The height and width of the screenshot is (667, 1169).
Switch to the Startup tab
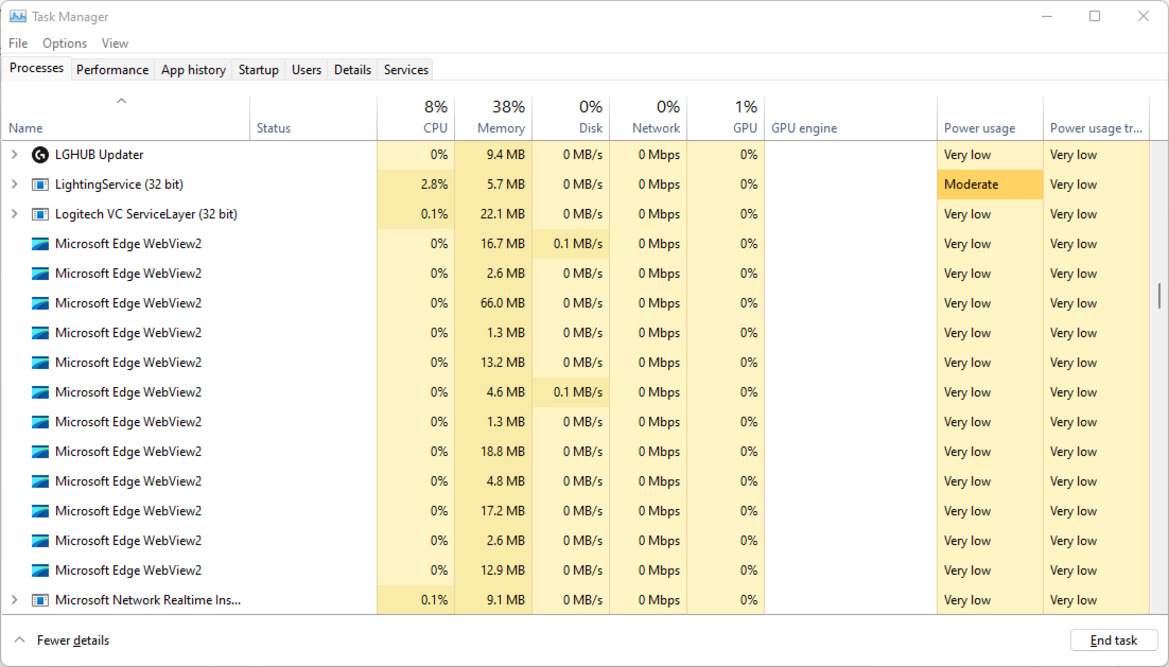[258, 69]
